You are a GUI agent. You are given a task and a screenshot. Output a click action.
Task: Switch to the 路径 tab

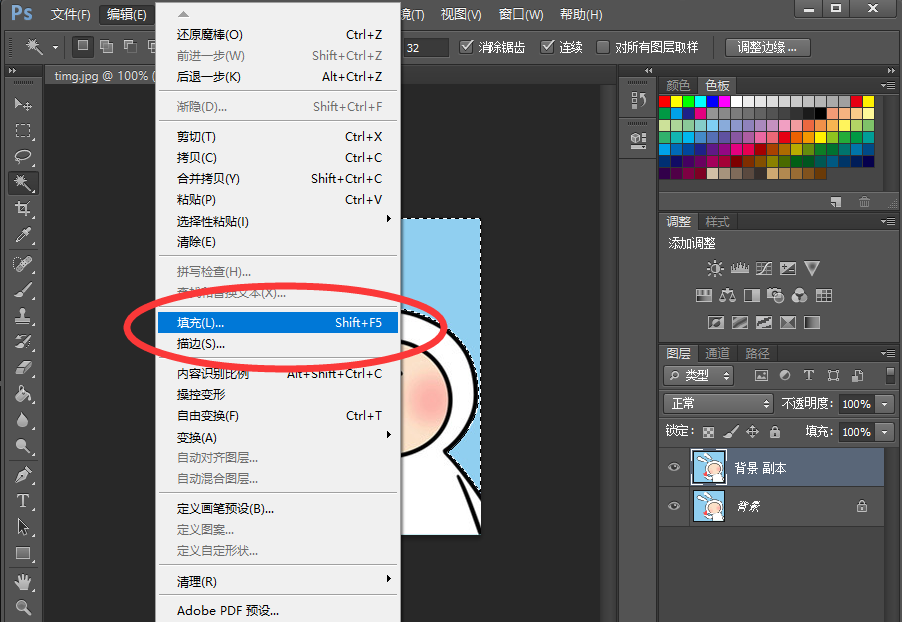(x=756, y=353)
